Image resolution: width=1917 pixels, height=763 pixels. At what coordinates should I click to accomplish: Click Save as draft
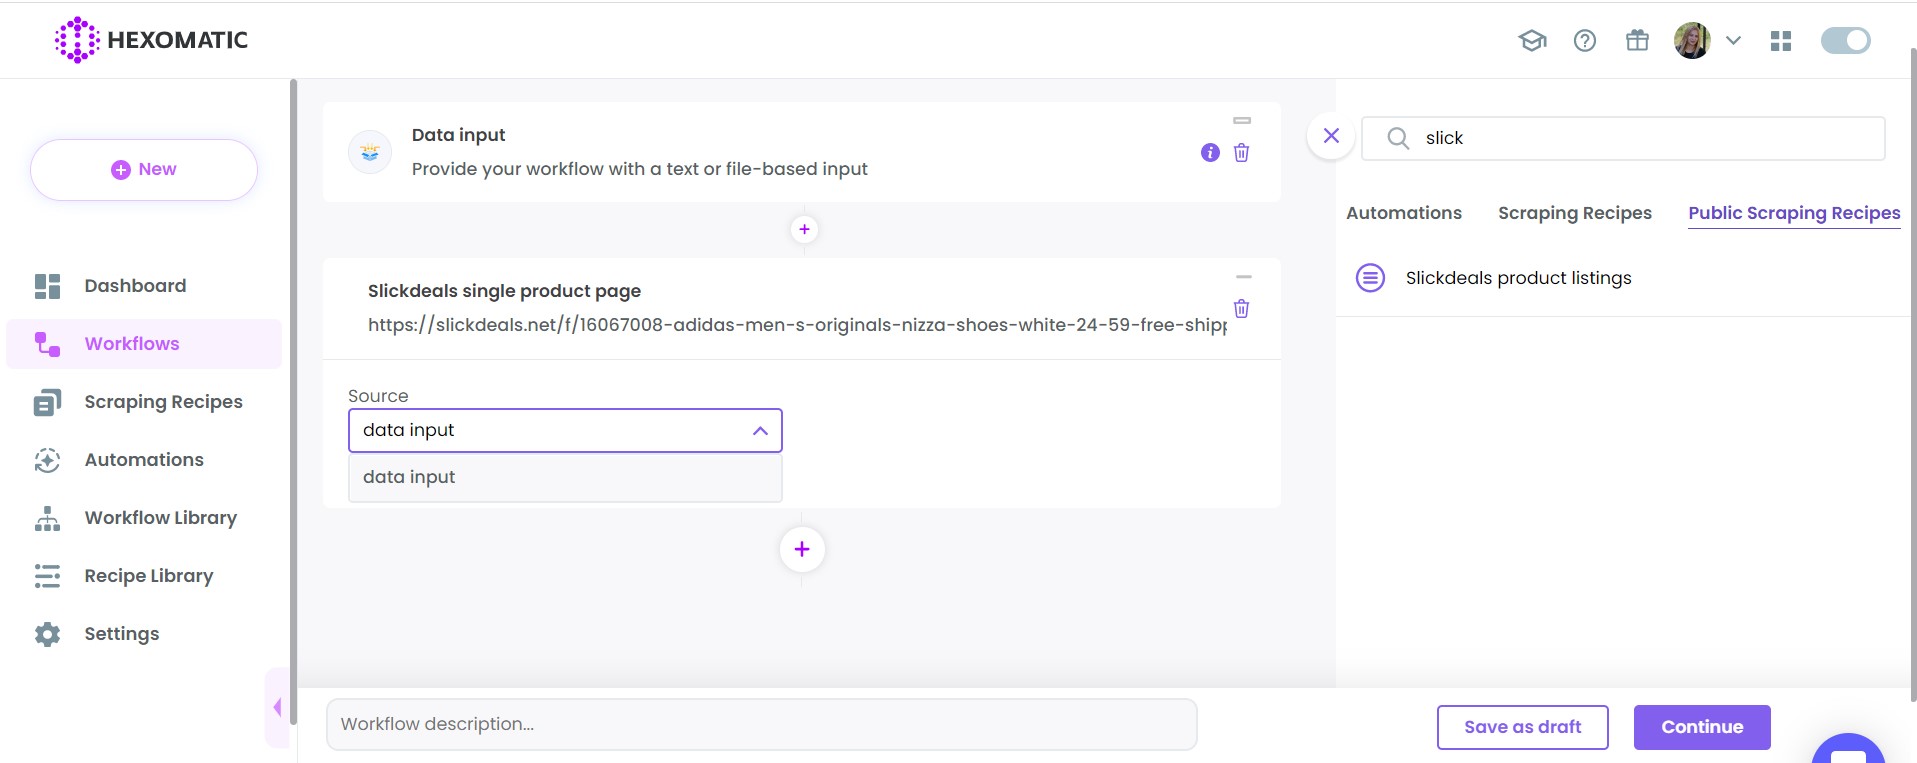(x=1522, y=727)
